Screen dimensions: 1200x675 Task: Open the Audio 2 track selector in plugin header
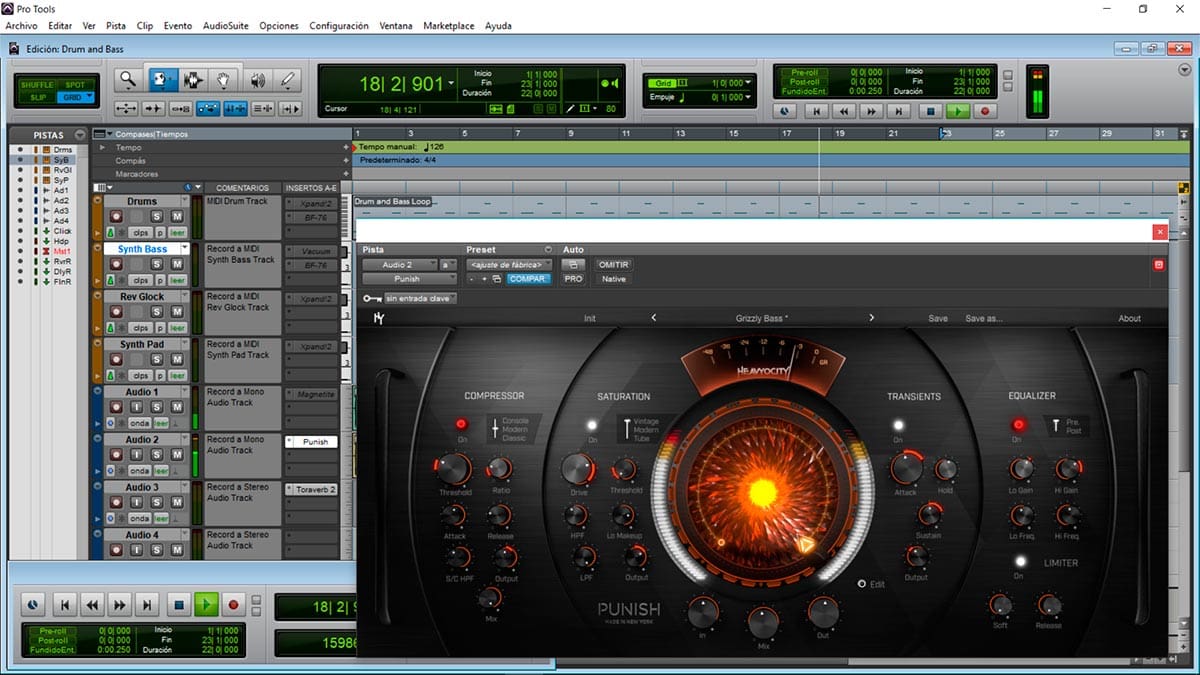400,264
